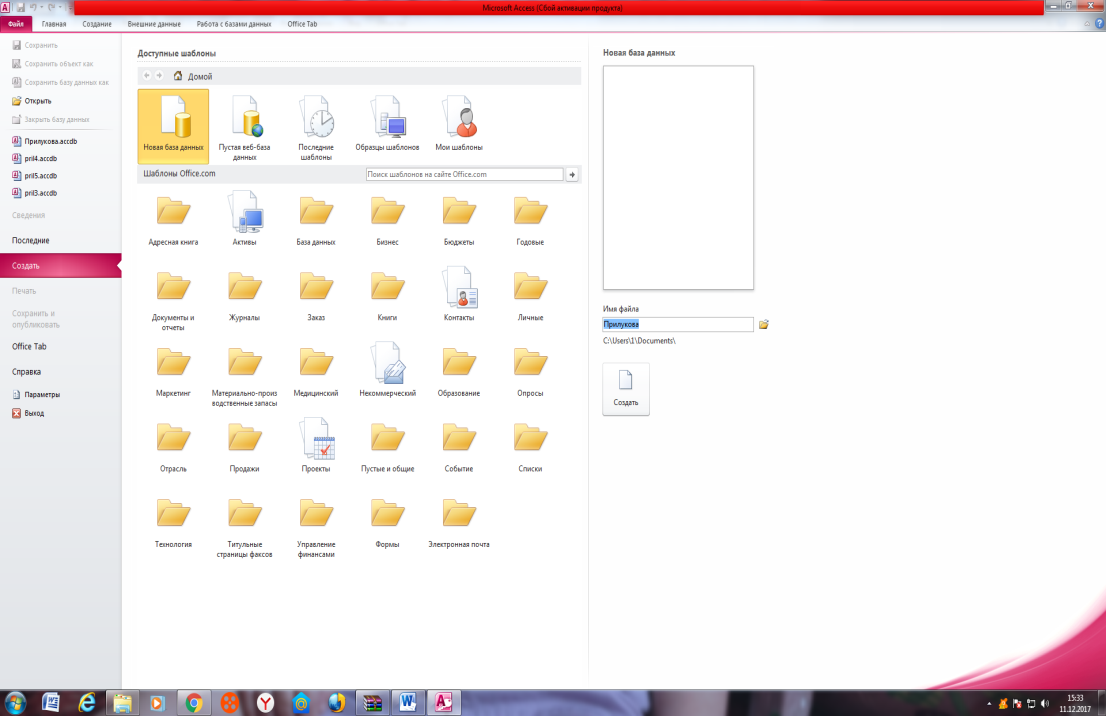Open the Бизнес template folder

click(x=387, y=220)
